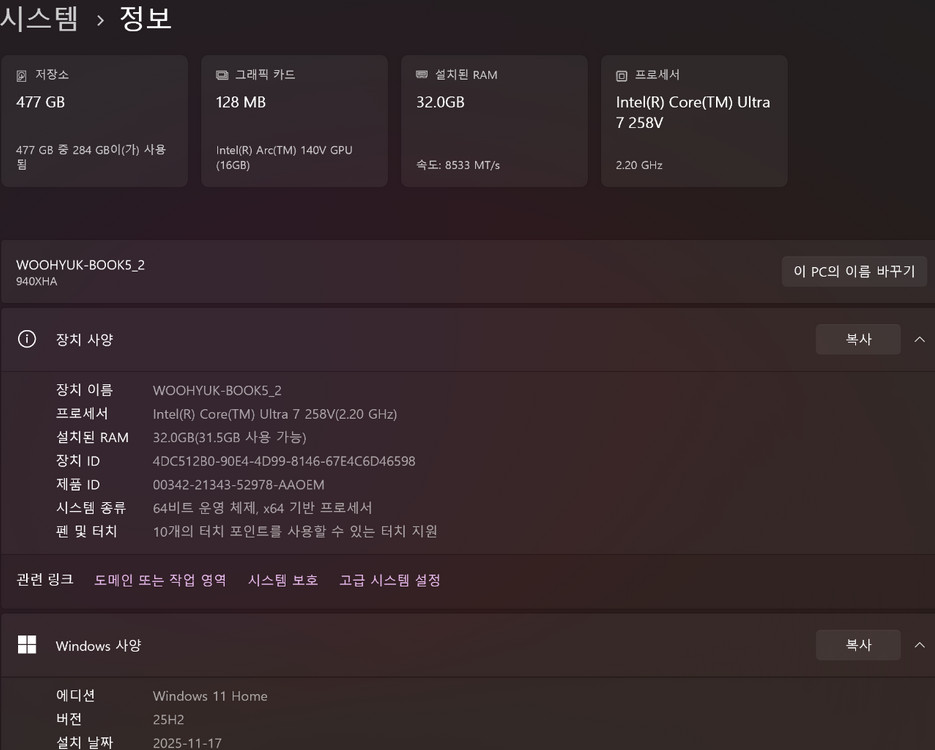Click the info circle icon beside 장치 사양

(x=27, y=339)
